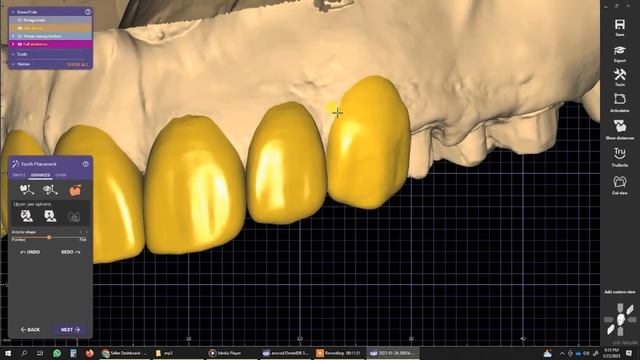Save the design with the Save icon

[620, 27]
